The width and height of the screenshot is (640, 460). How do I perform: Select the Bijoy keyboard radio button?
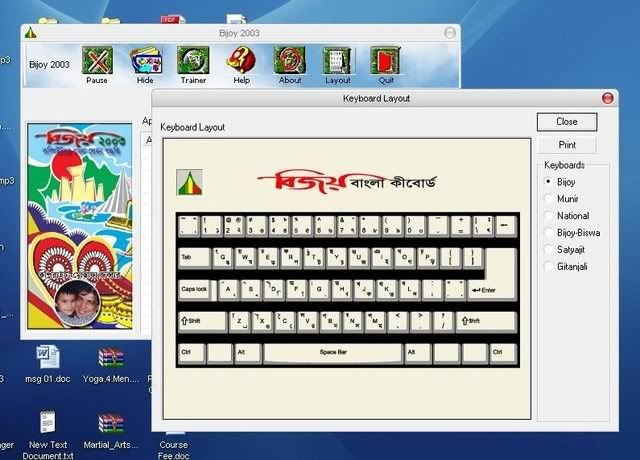tap(549, 182)
